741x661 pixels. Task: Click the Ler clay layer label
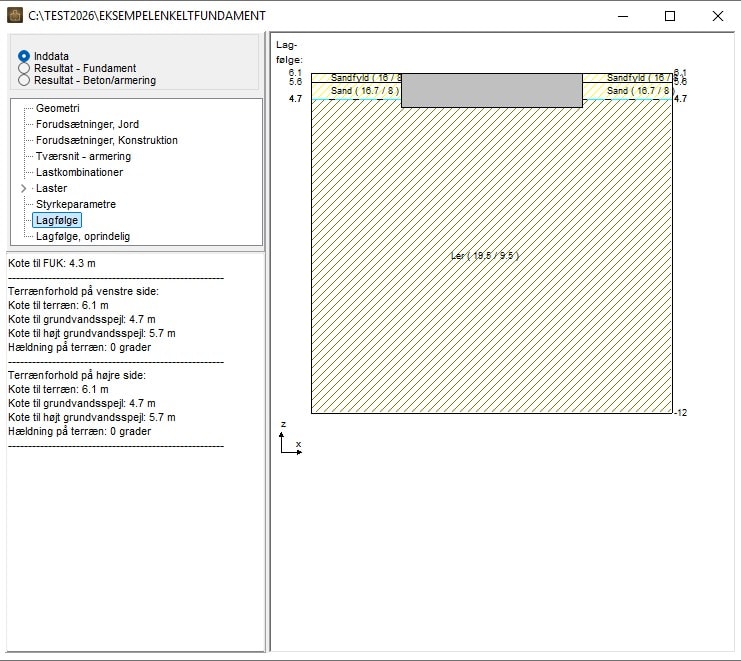click(x=485, y=256)
